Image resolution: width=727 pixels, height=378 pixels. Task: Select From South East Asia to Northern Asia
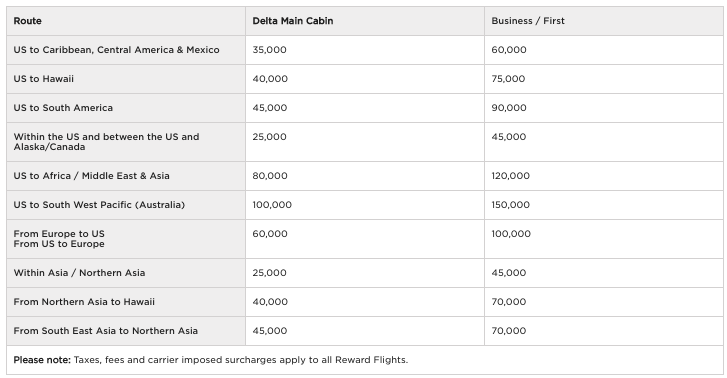[106, 331]
